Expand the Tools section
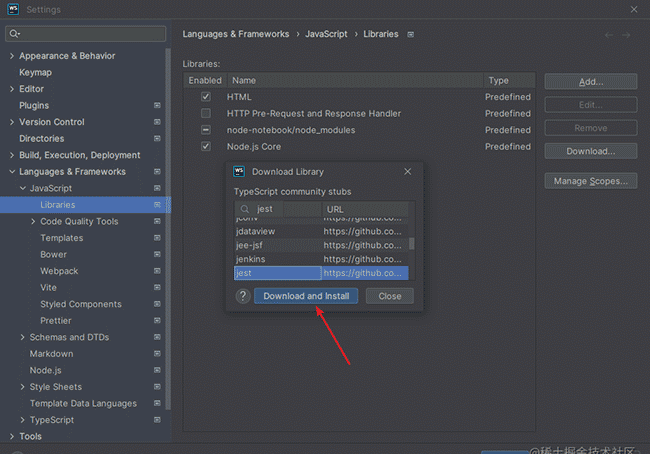Screen dimensions: 650x454 pyautogui.click(x=12, y=436)
